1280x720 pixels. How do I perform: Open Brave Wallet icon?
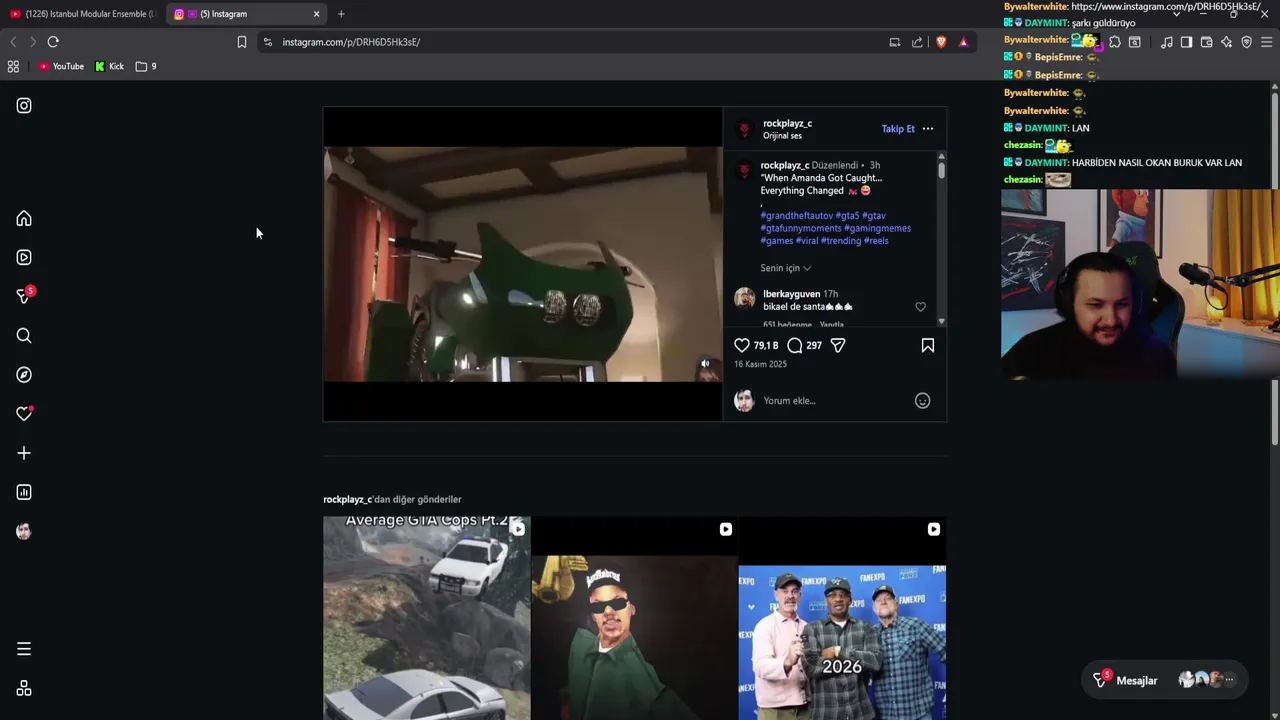[x=1206, y=42]
